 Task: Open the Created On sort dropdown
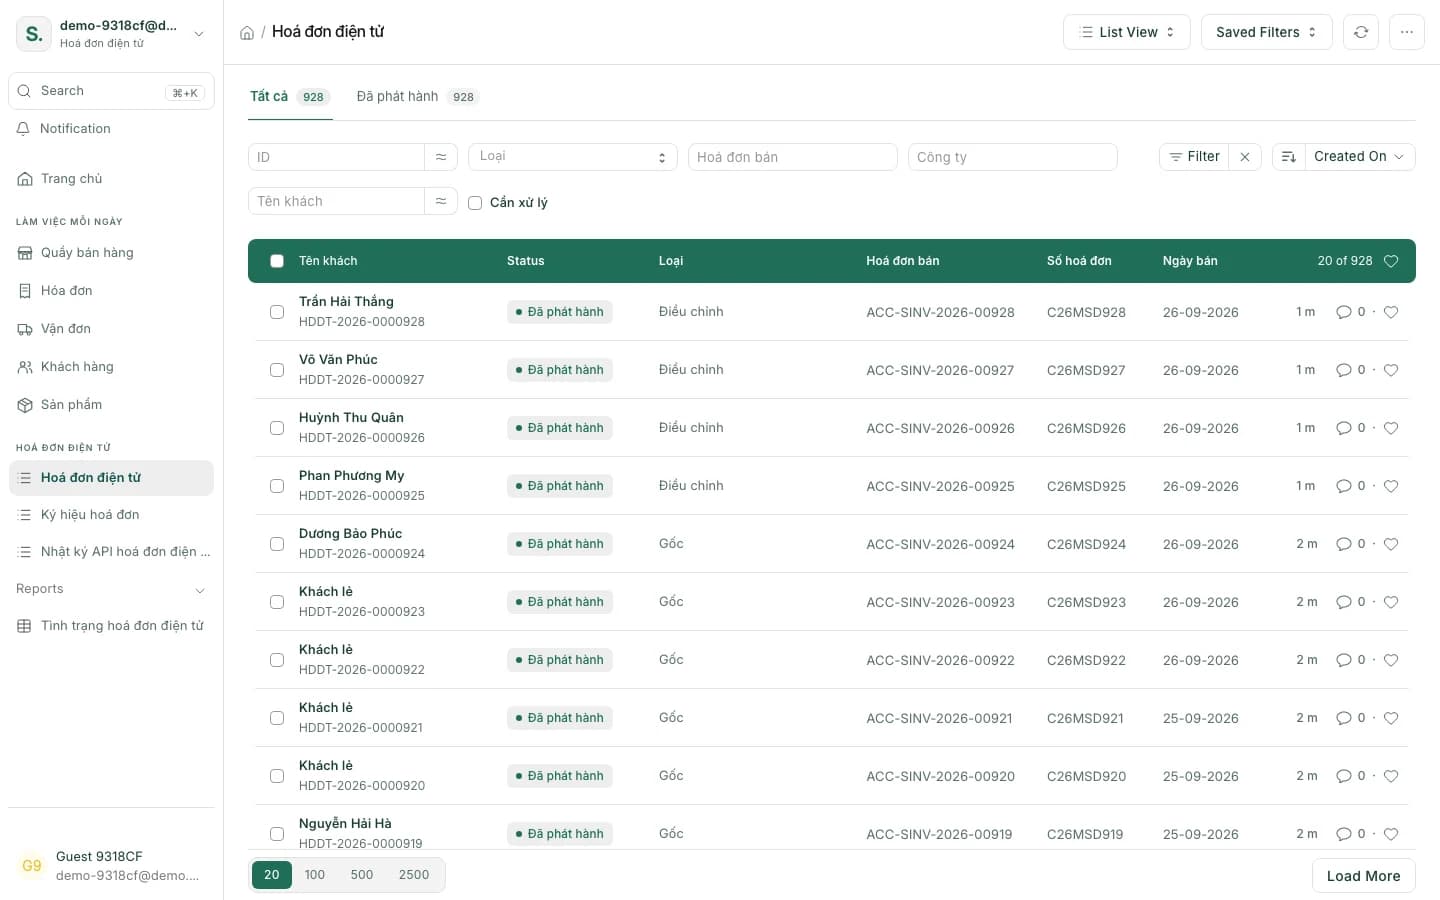(1360, 157)
